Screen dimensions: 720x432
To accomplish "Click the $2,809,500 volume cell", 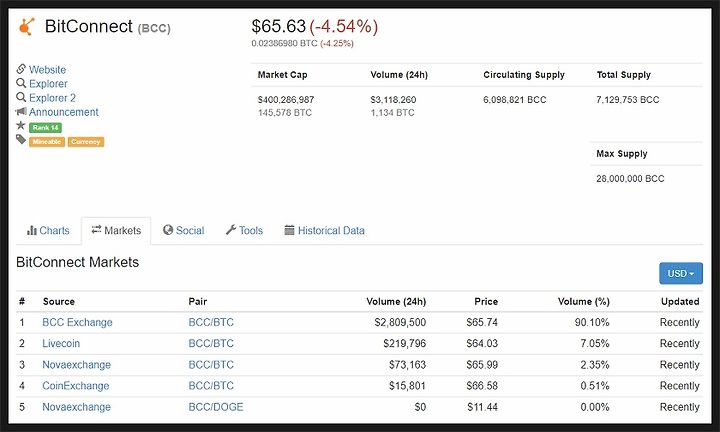I will [x=400, y=322].
